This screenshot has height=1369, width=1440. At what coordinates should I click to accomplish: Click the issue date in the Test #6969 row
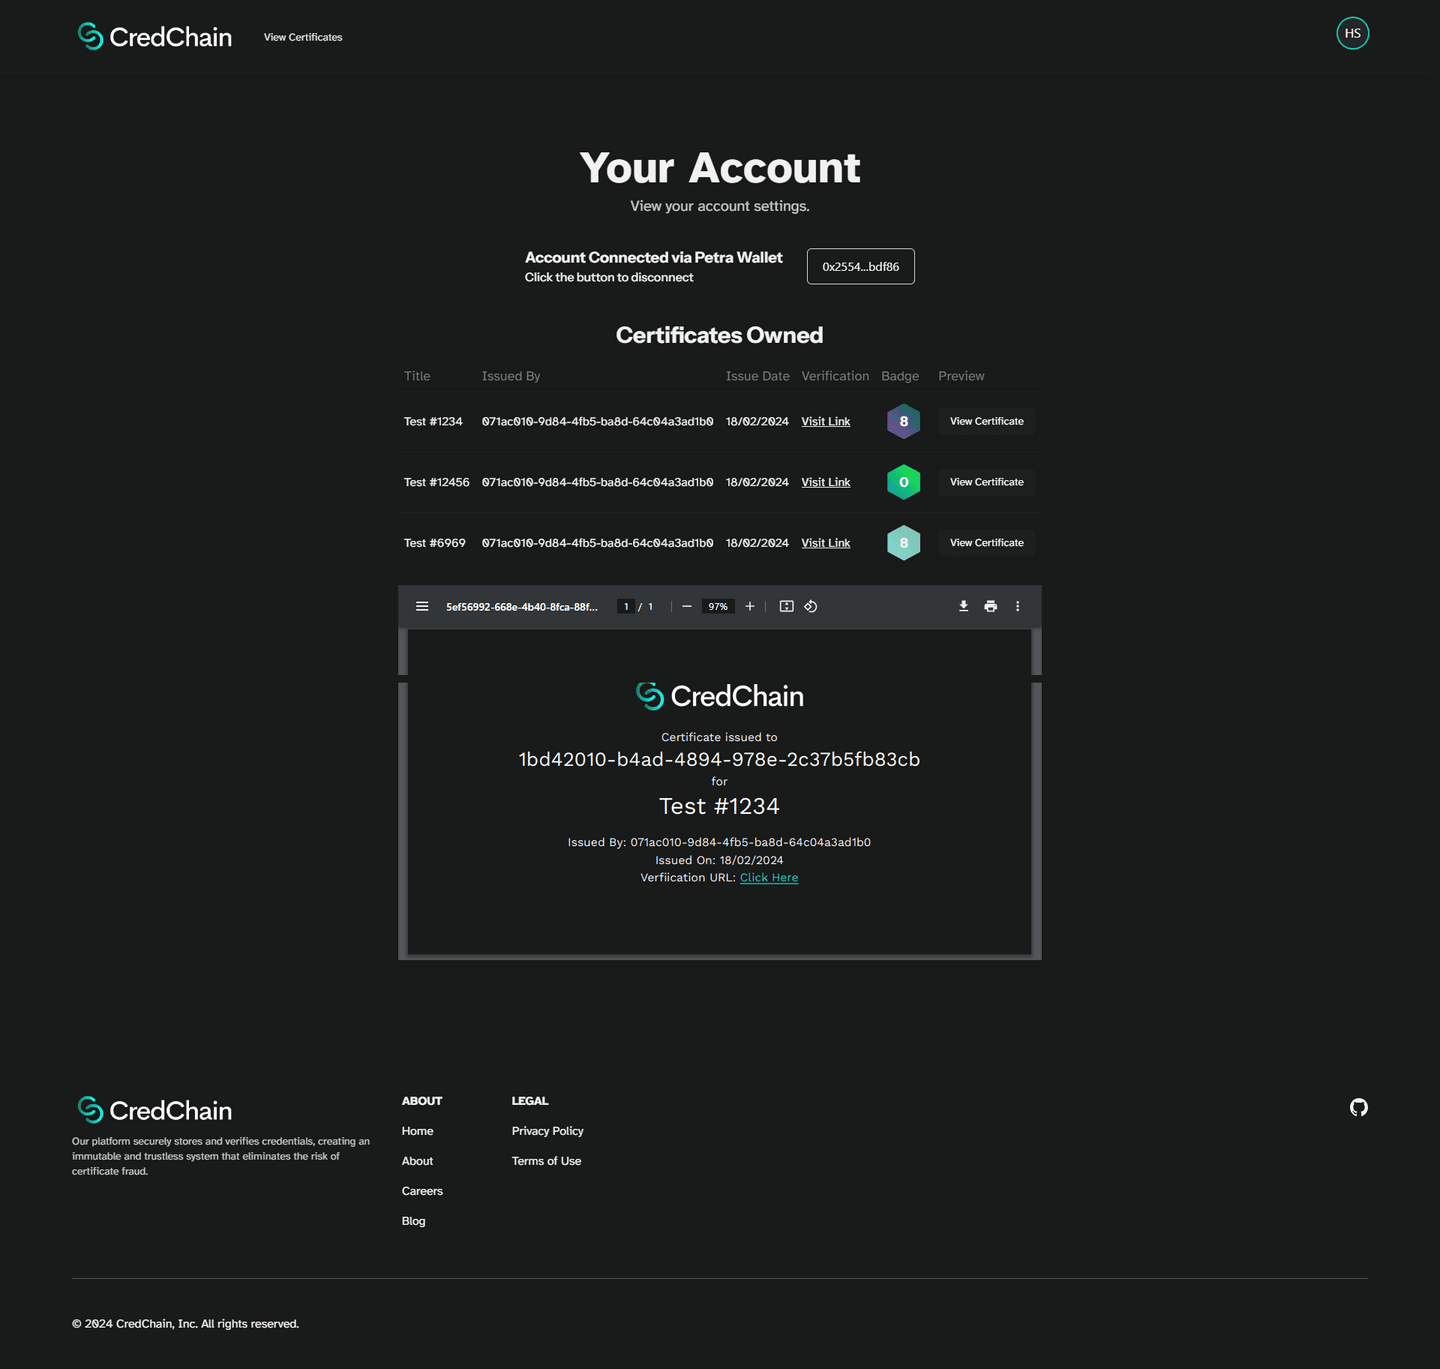point(757,543)
